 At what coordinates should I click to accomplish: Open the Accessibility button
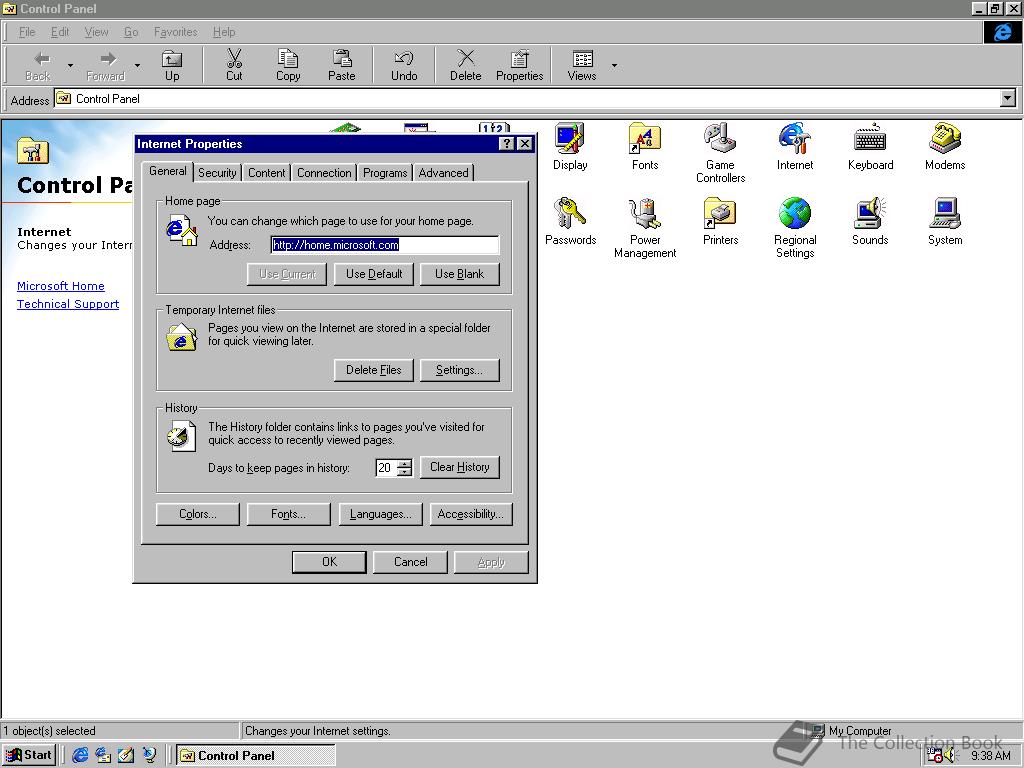click(471, 514)
